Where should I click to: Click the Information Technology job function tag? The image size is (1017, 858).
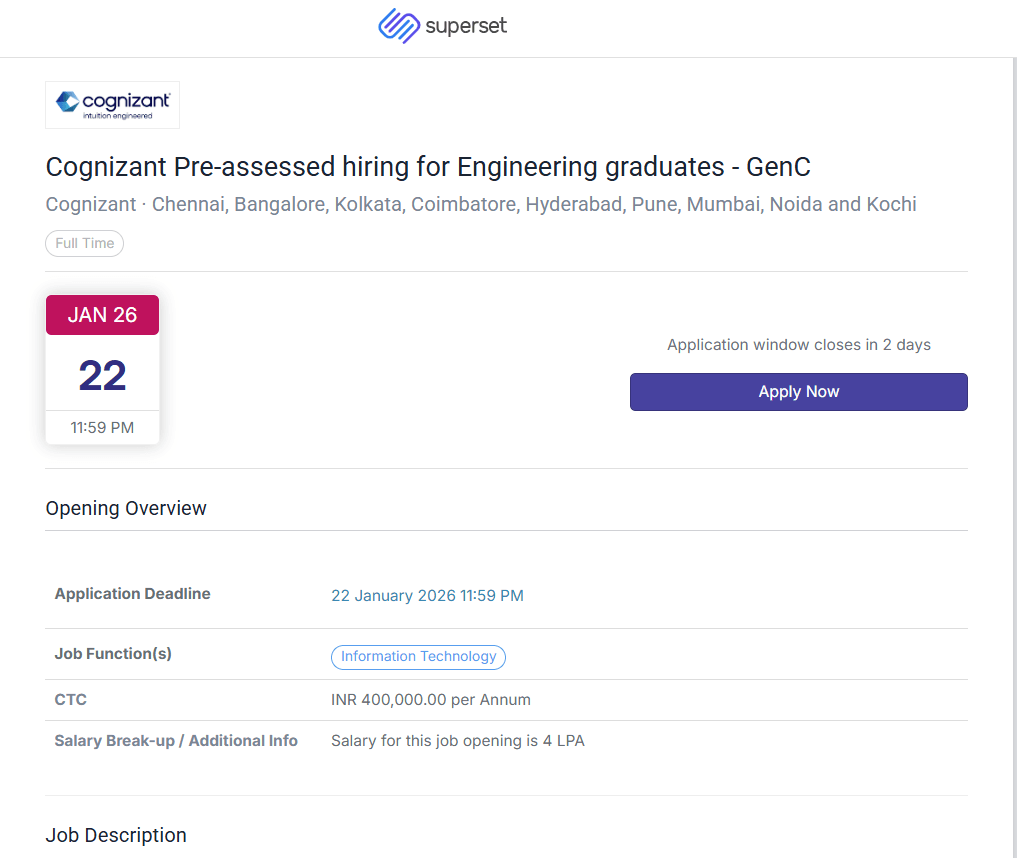click(x=418, y=657)
